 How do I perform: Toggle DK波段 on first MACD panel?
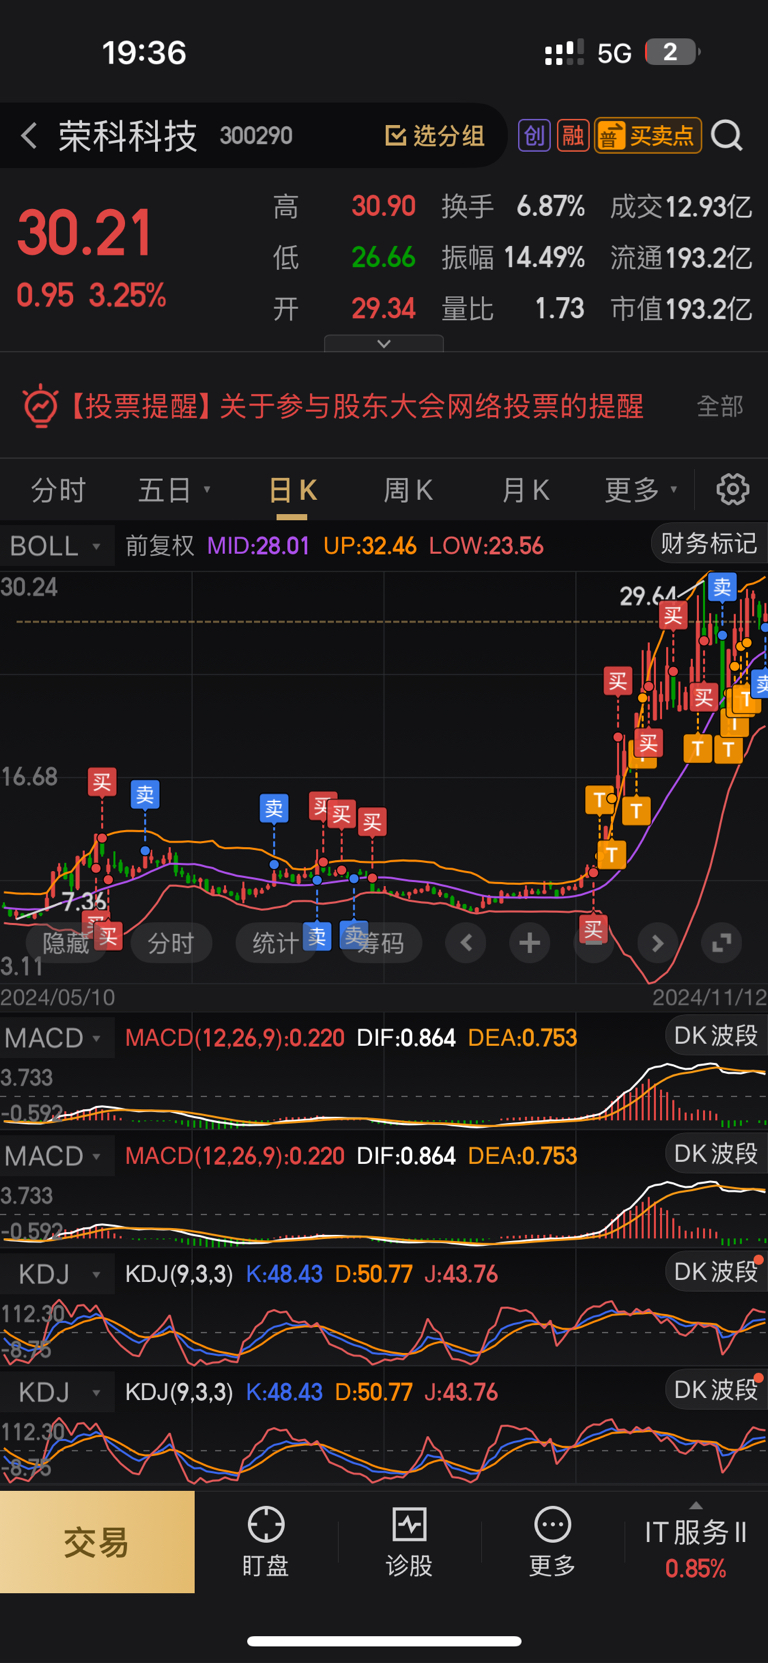tap(716, 1036)
